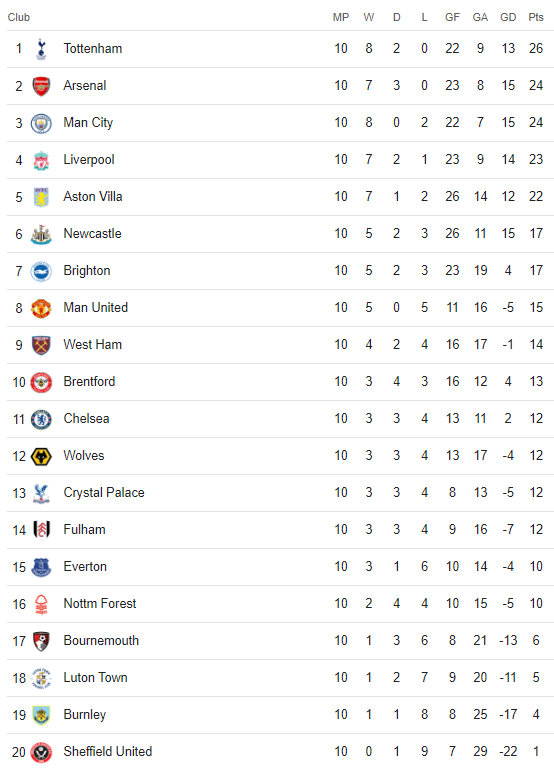
Task: Select the Luton Town row name
Action: (95, 678)
